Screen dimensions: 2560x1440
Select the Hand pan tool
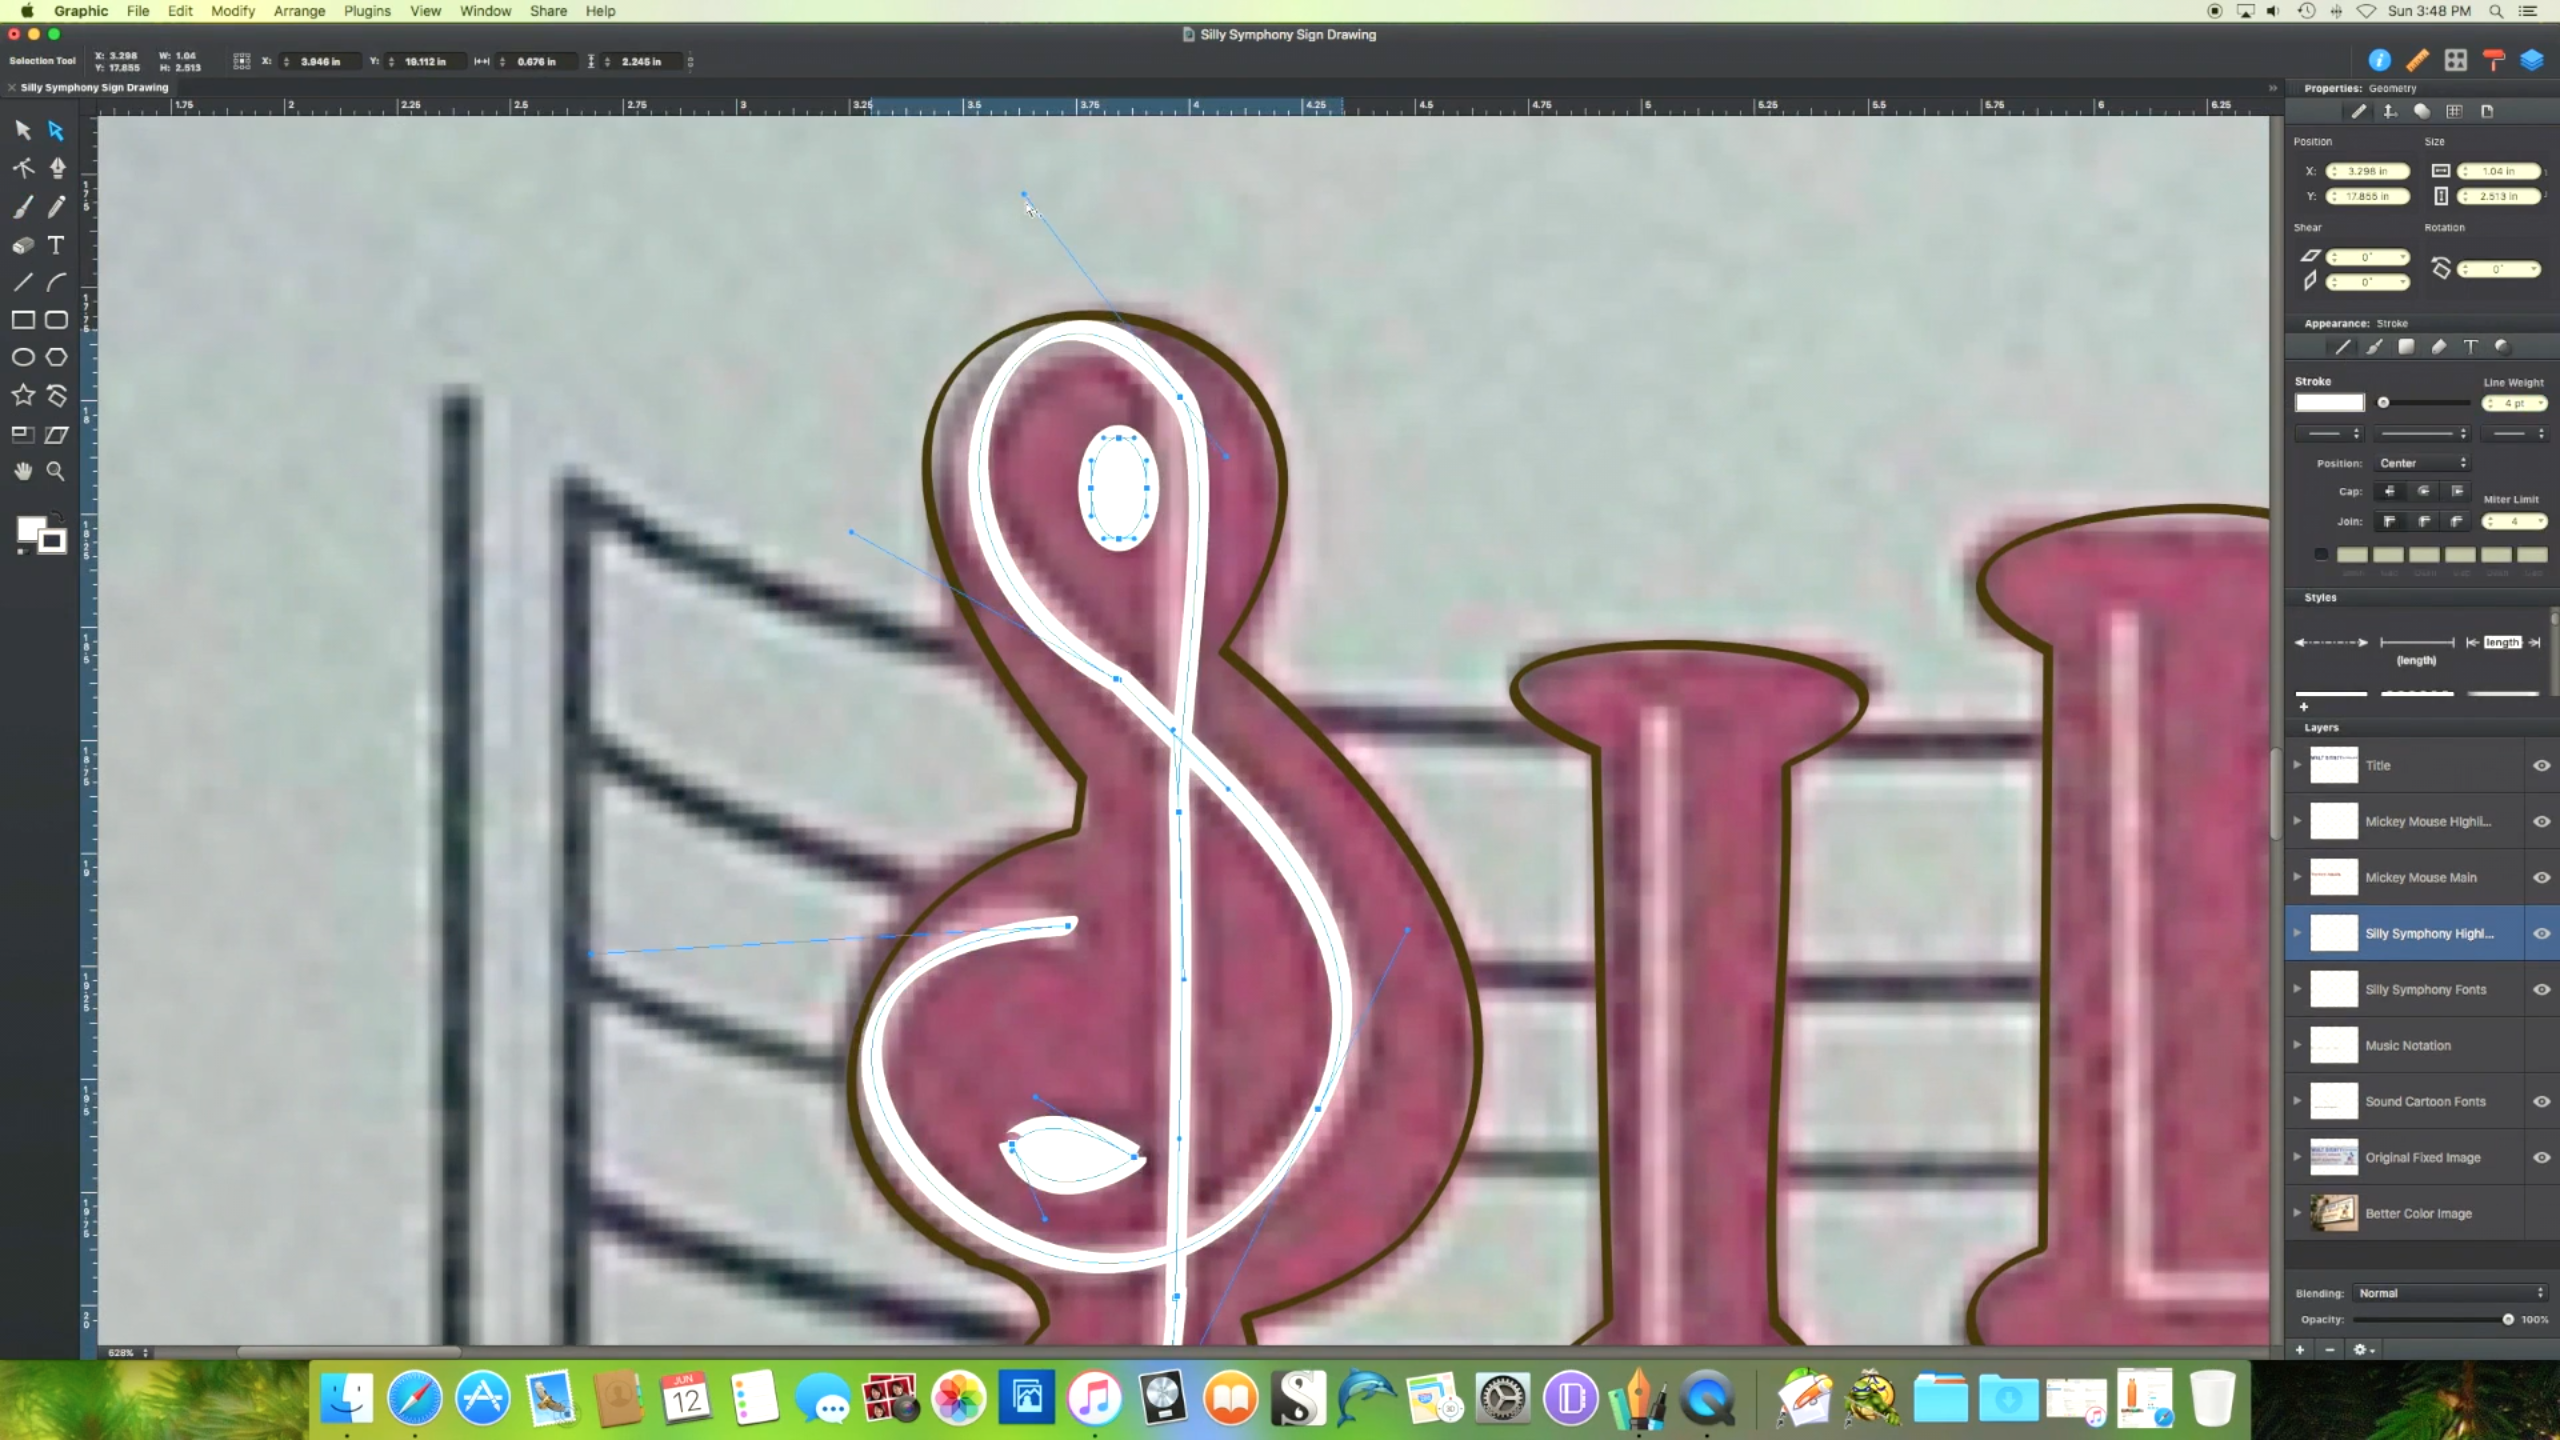coord(23,471)
